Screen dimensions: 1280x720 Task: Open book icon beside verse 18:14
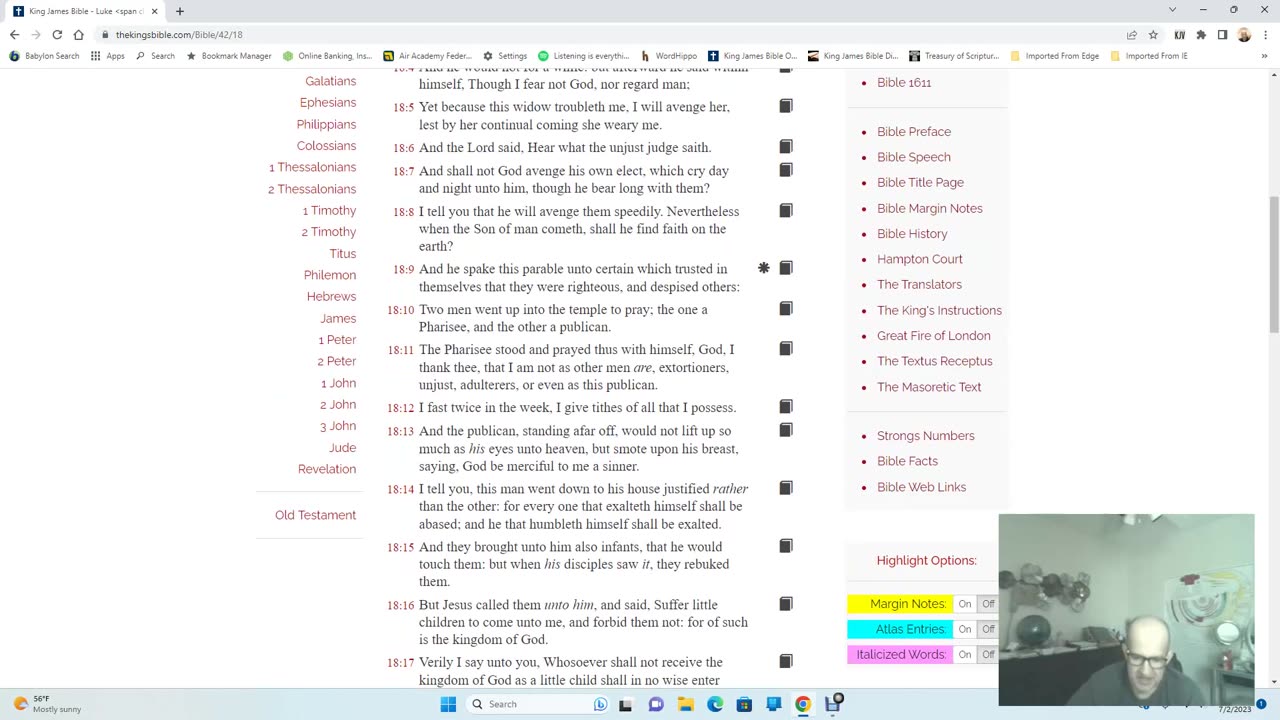[x=786, y=488]
